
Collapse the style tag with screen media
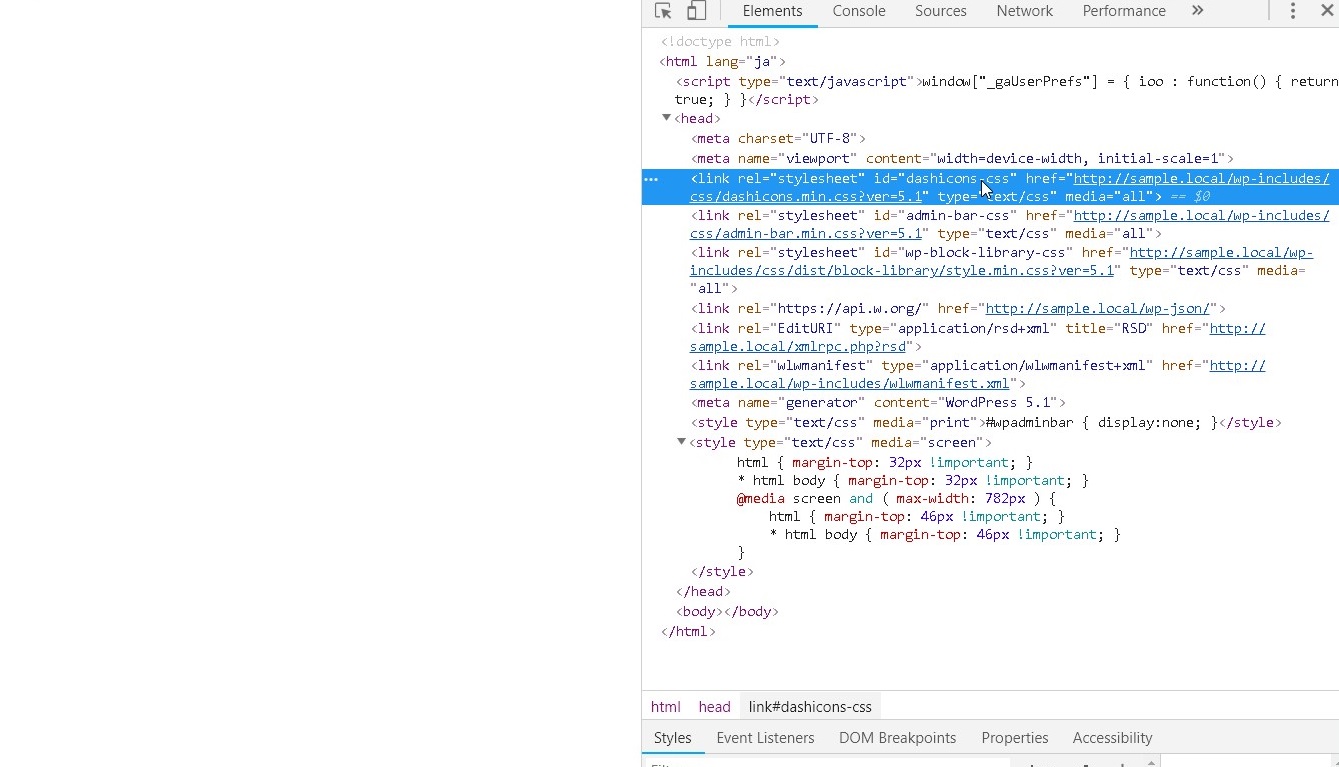pyautogui.click(x=681, y=442)
